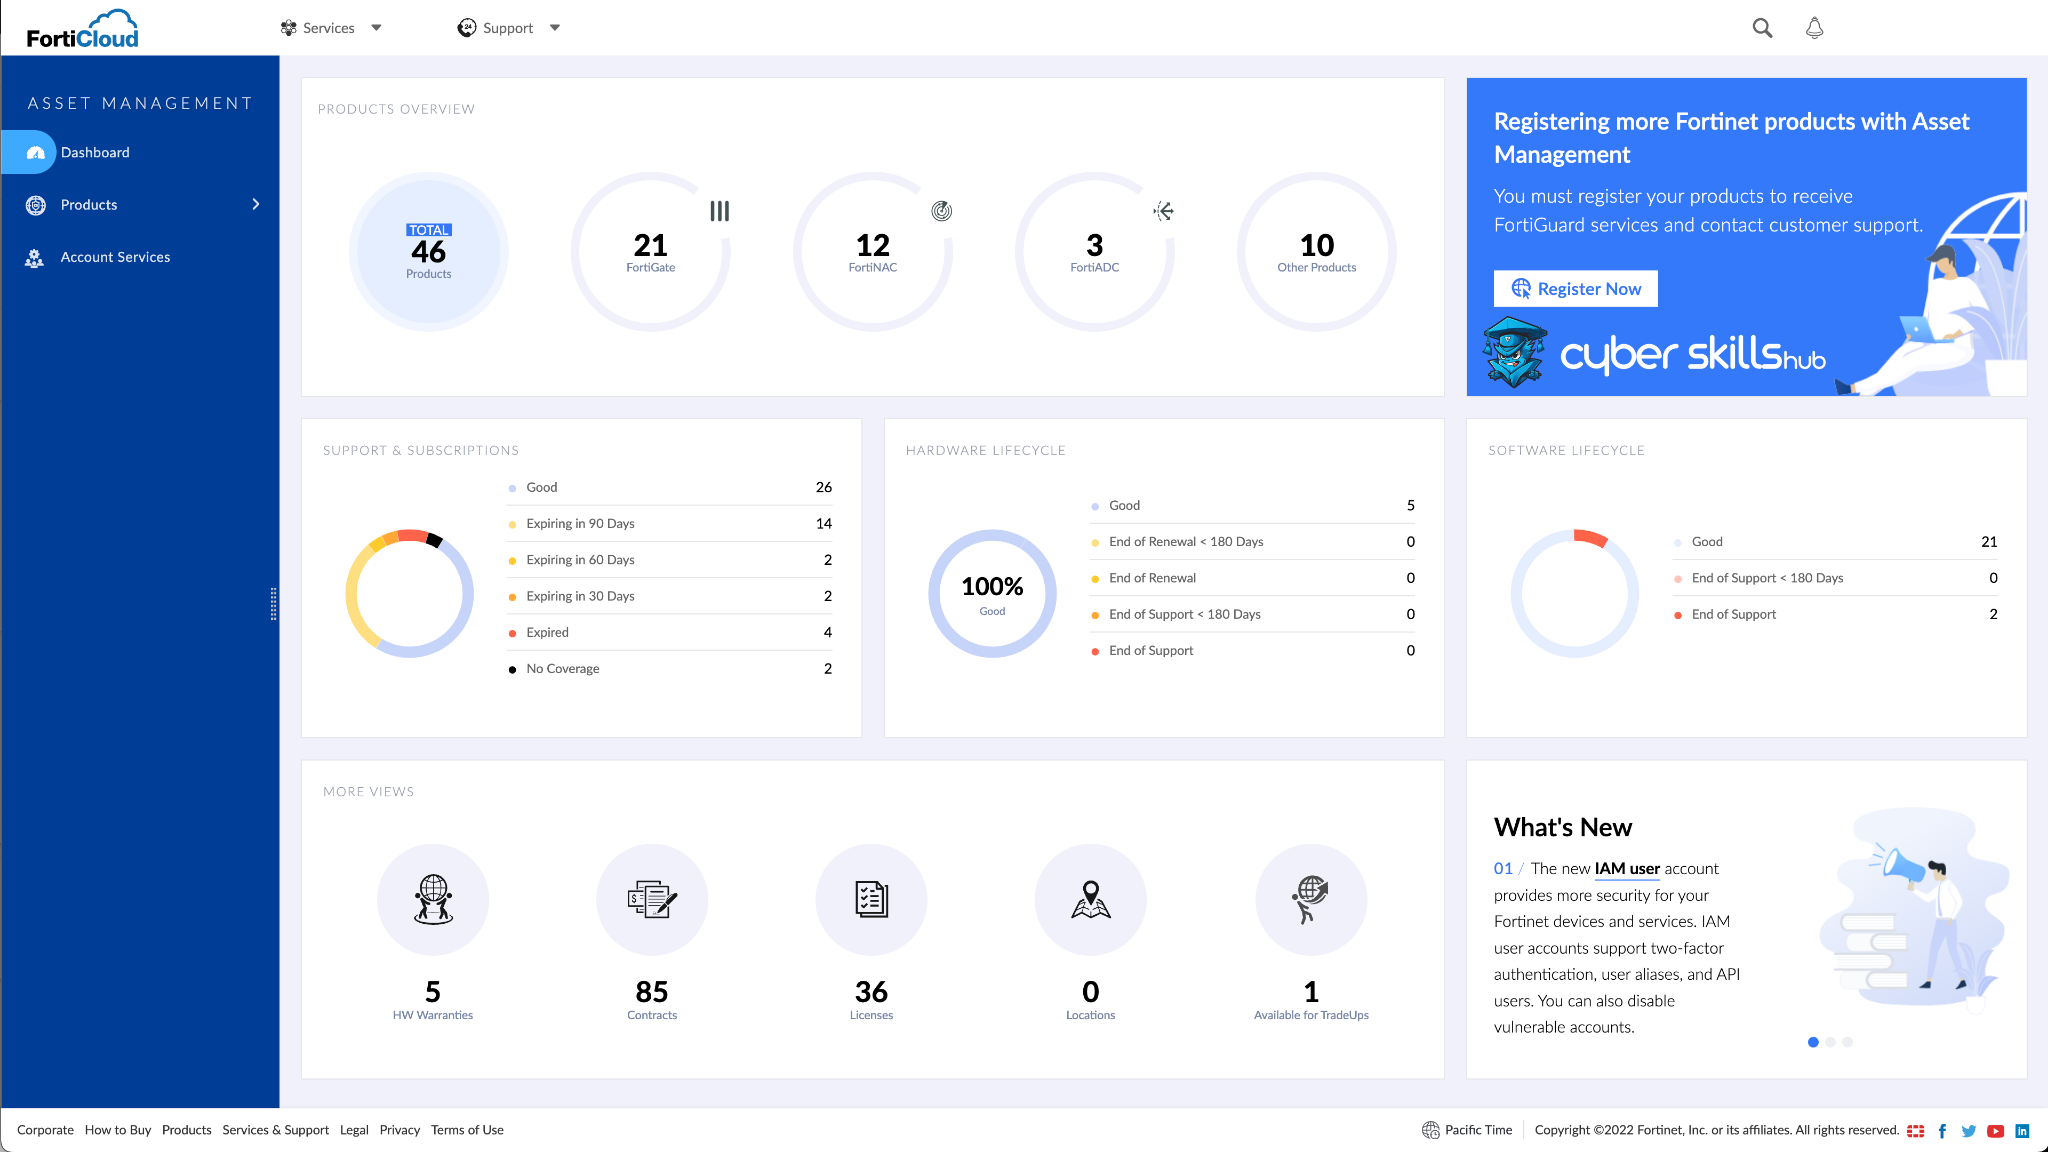
Task: Open the Dashboard from the sidebar
Action: click(x=95, y=152)
